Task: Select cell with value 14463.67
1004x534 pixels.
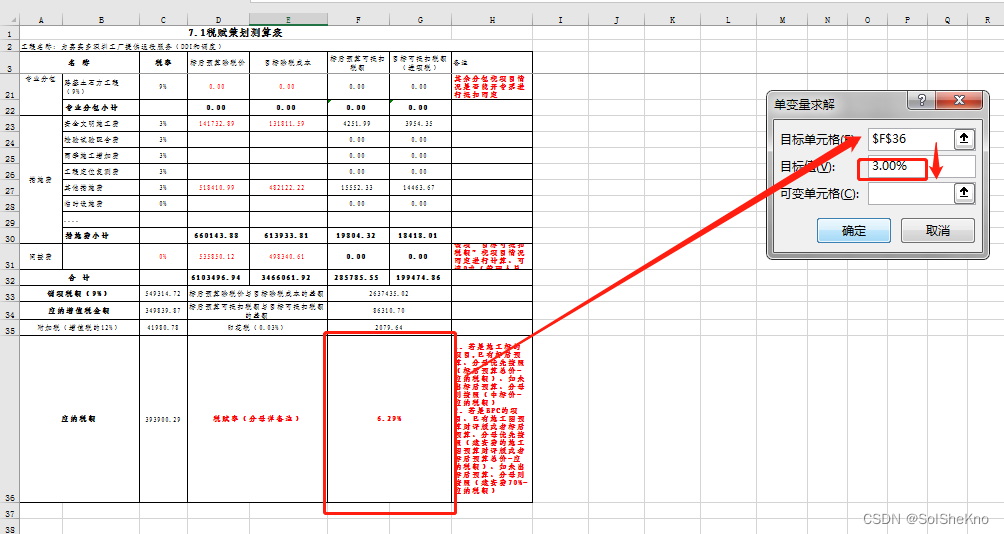Action: click(x=420, y=188)
